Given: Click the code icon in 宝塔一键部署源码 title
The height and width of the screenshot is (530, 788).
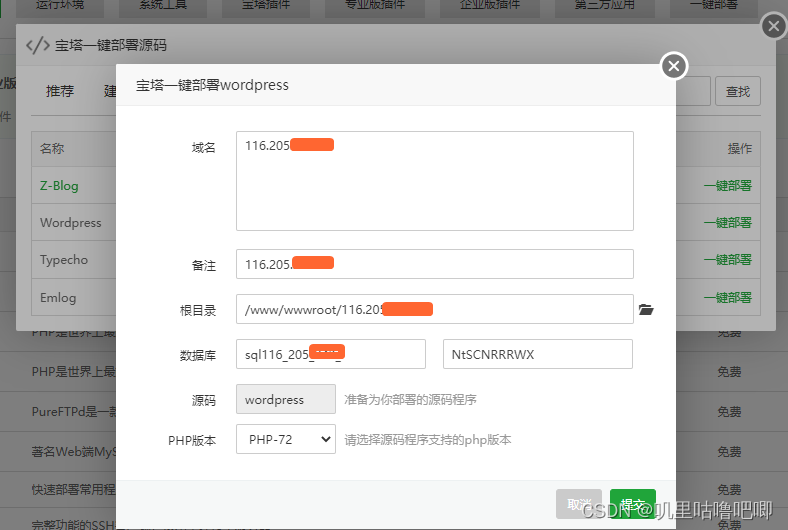Looking at the screenshot, I should click(38, 45).
